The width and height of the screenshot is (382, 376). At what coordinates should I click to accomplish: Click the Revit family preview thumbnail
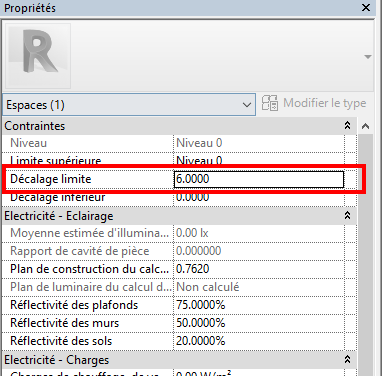click(x=38, y=56)
